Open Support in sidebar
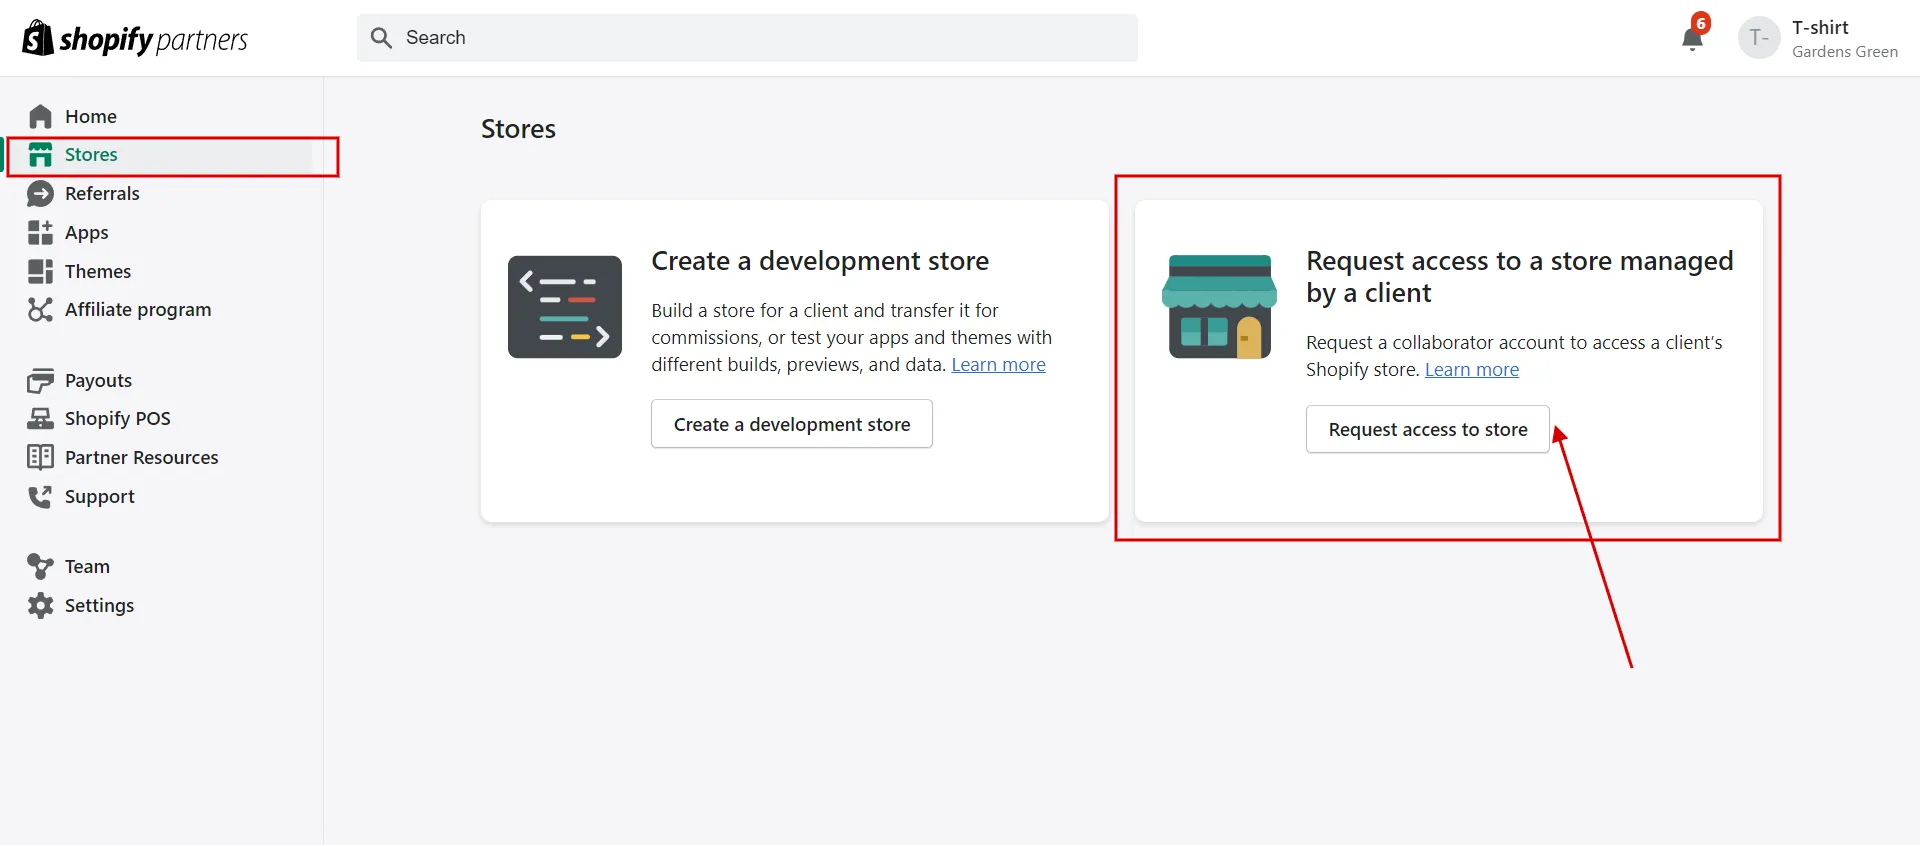This screenshot has width=1920, height=846. (x=100, y=497)
